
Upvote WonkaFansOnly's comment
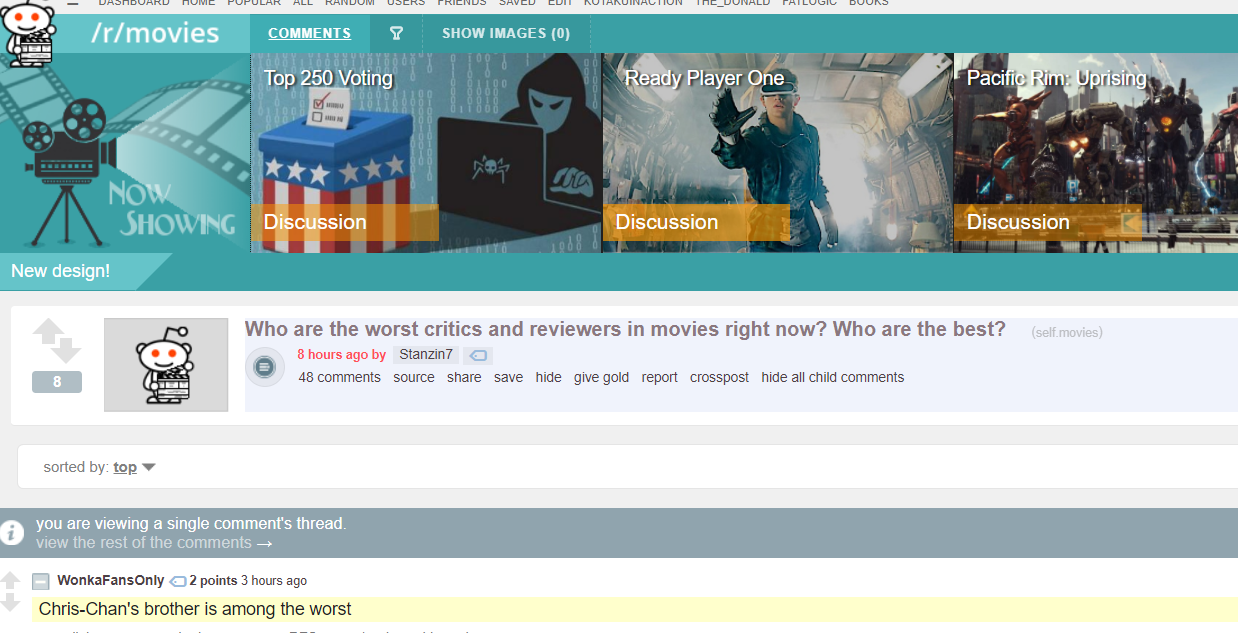(x=10, y=581)
